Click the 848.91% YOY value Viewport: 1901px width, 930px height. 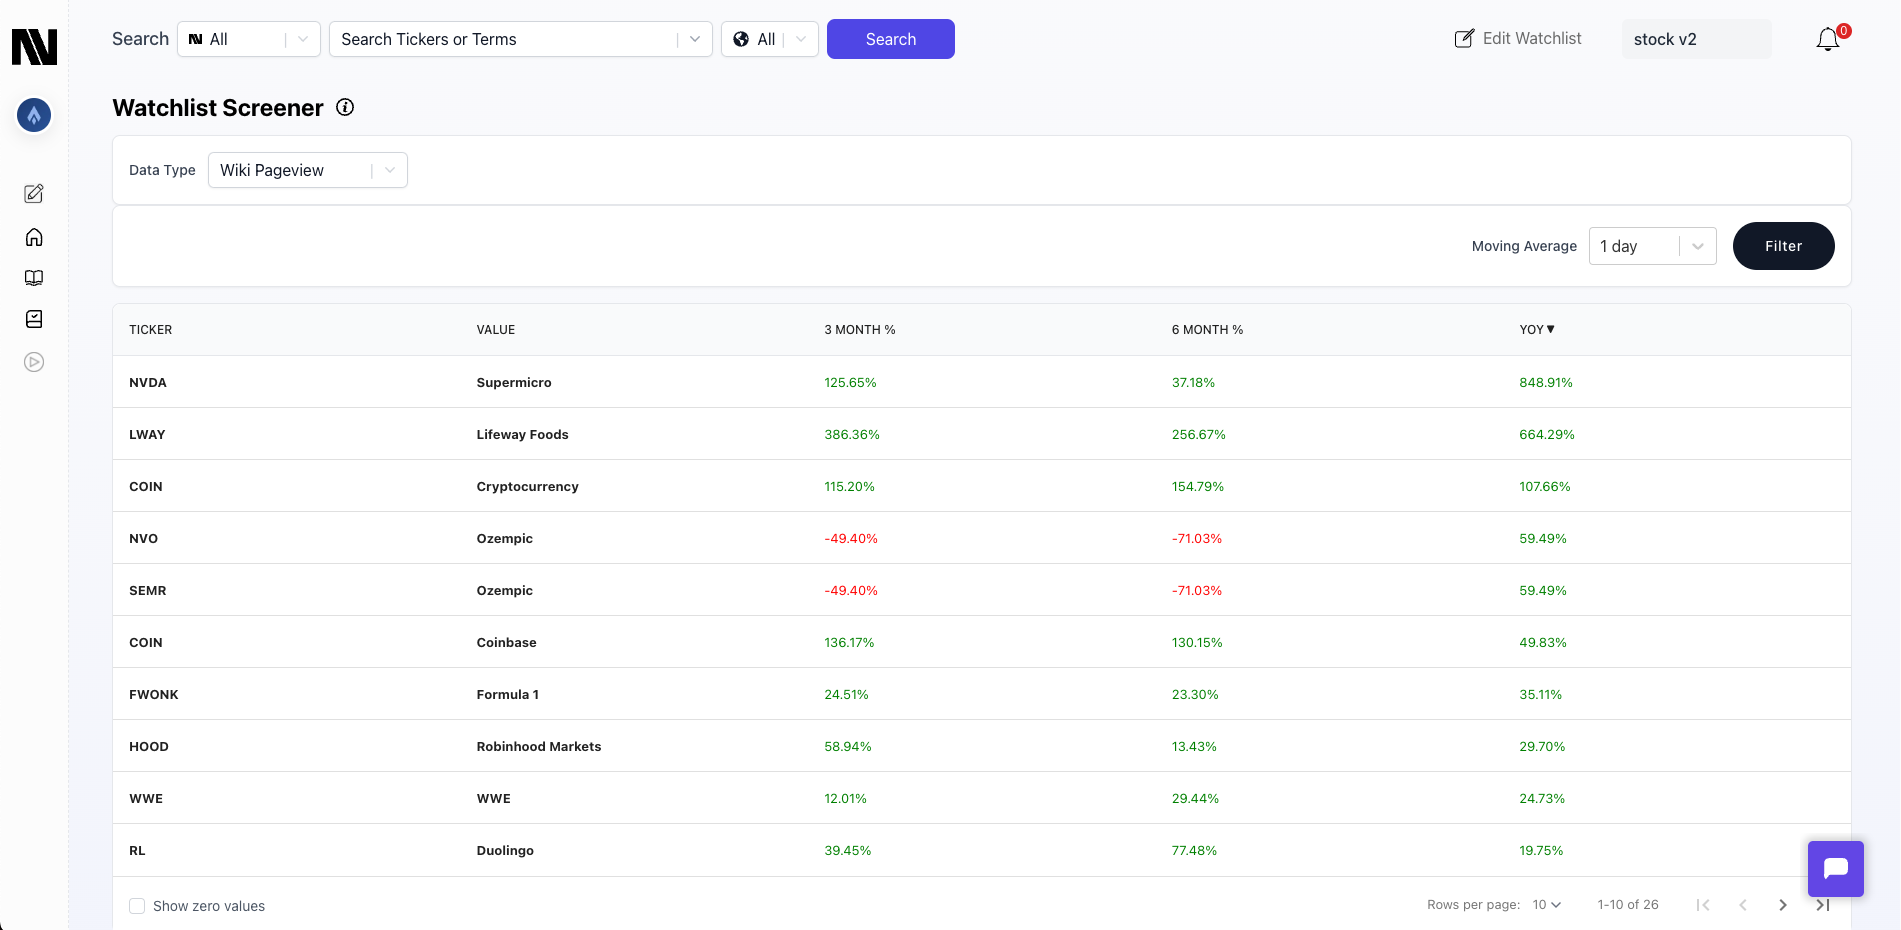coord(1546,383)
